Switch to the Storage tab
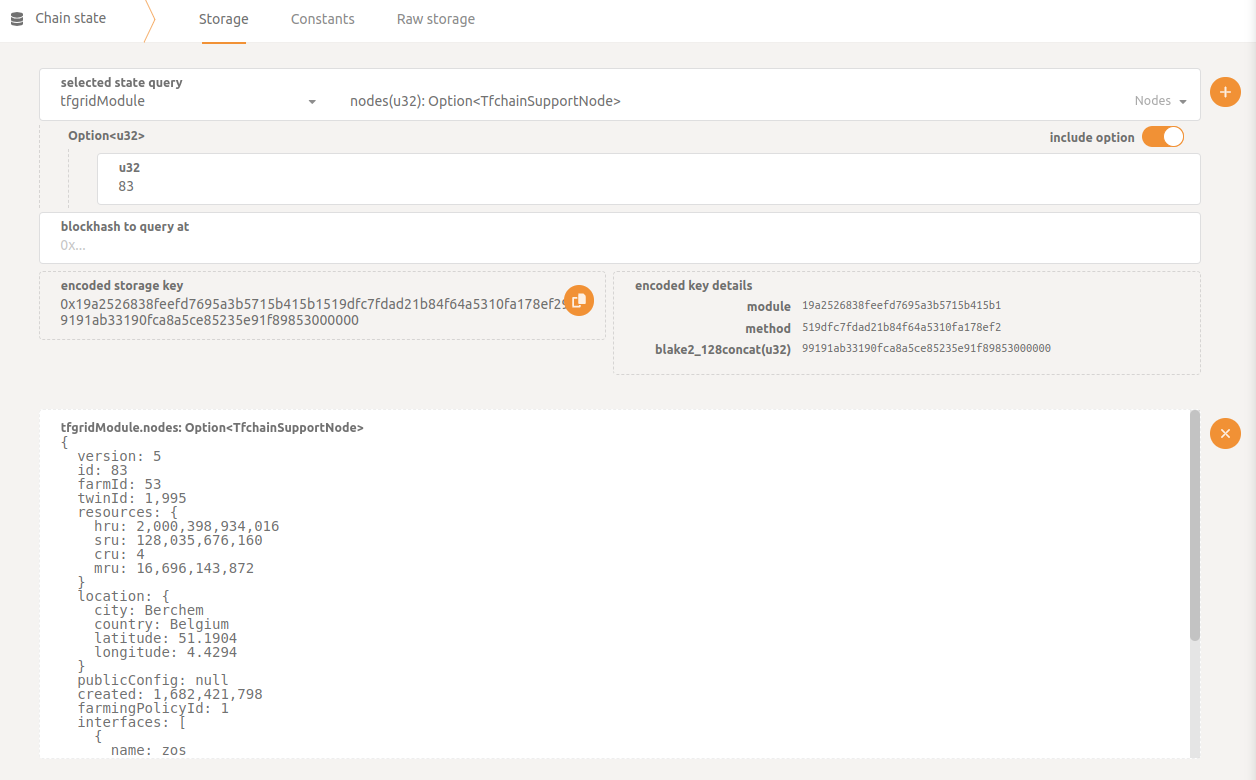 coord(223,19)
